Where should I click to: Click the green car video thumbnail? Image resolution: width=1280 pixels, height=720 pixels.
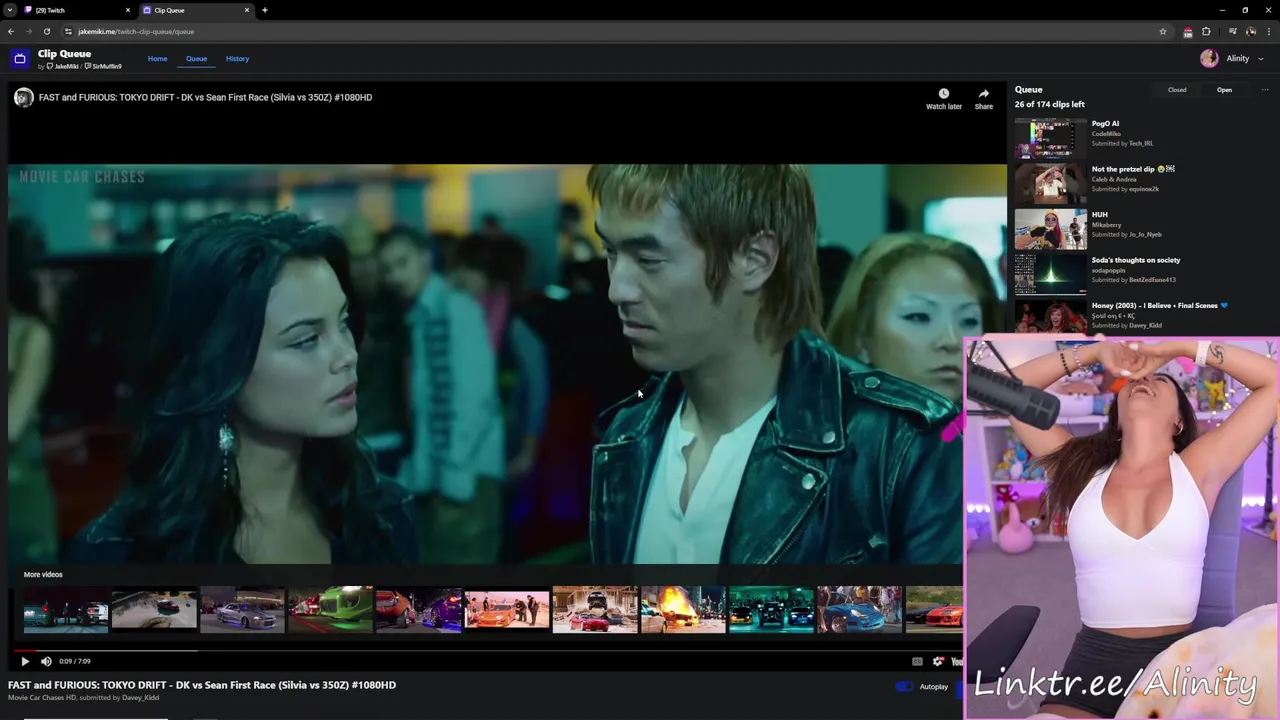coord(330,610)
